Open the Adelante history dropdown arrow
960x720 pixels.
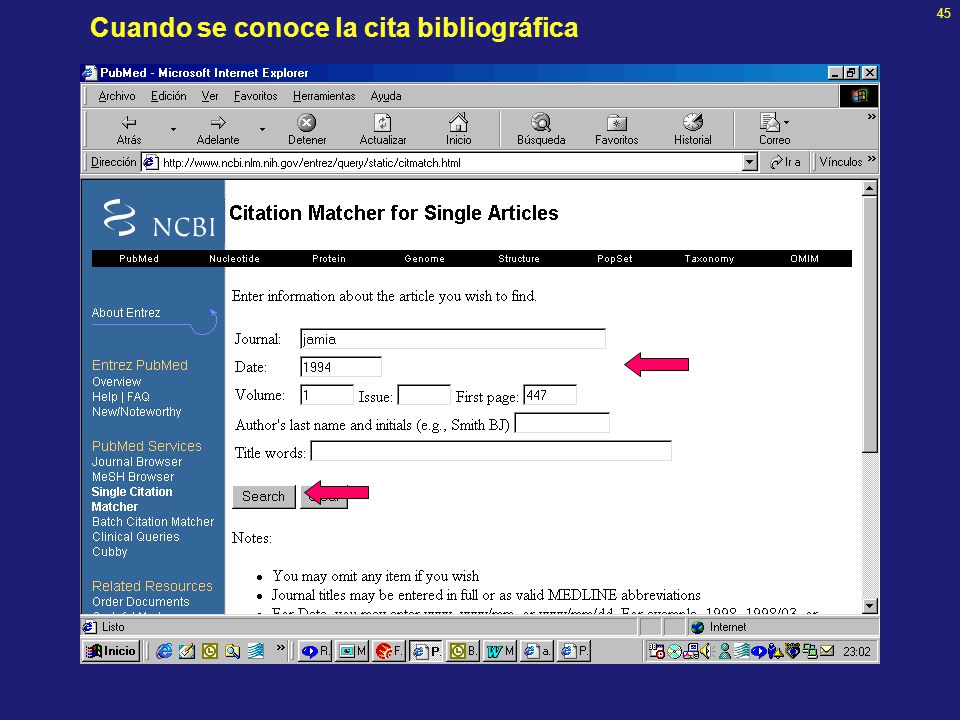(x=262, y=129)
